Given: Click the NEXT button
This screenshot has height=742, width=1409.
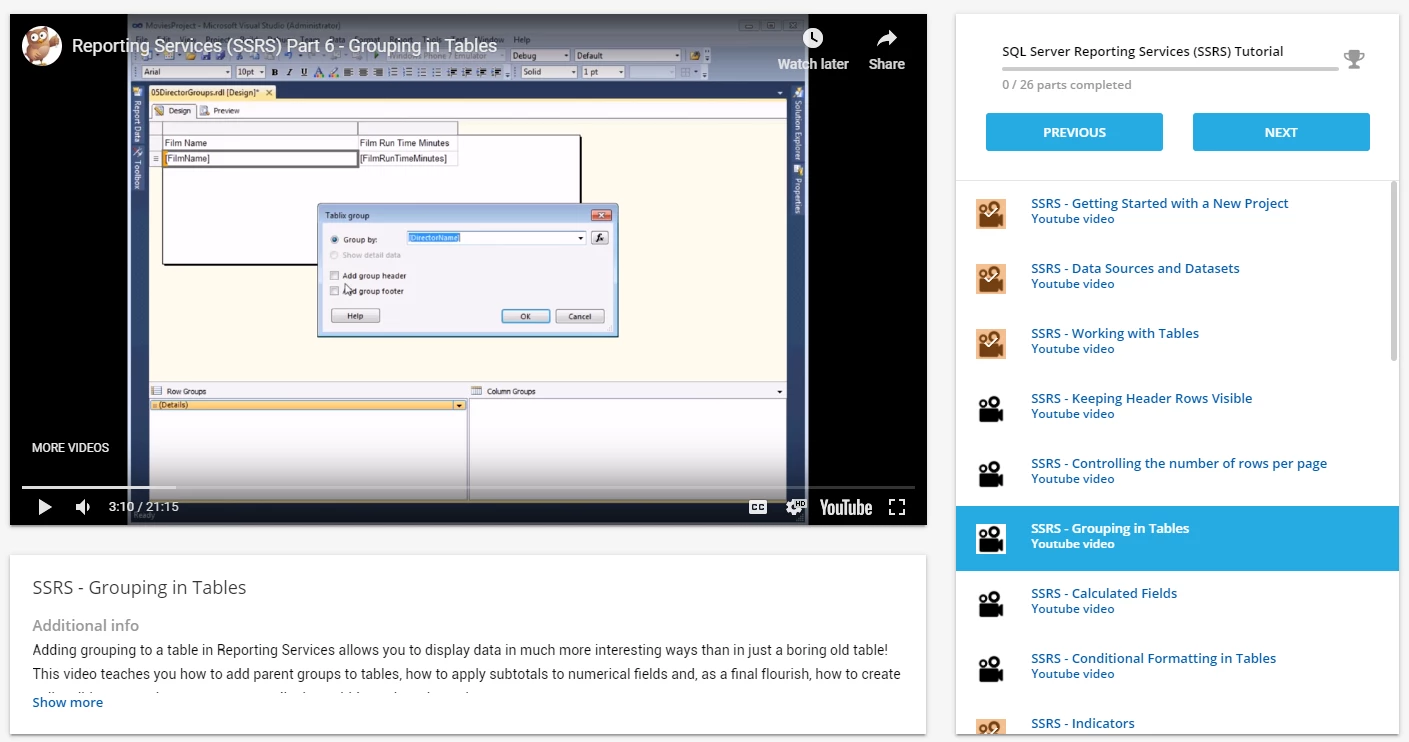Looking at the screenshot, I should 1281,132.
